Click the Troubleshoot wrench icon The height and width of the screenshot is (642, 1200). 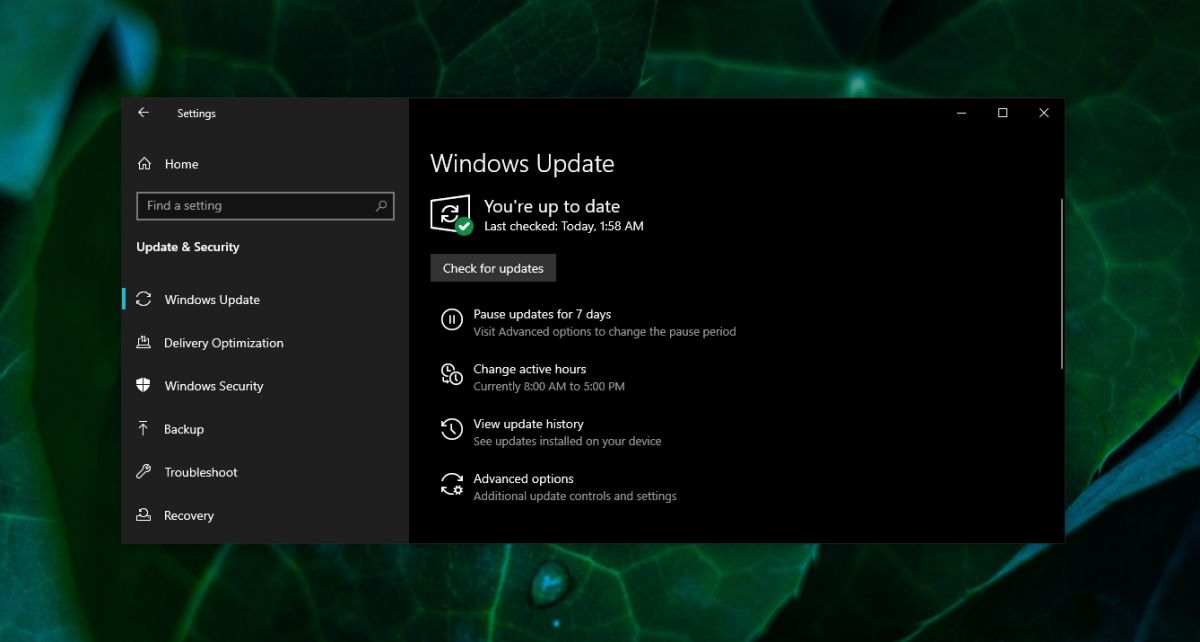pyautogui.click(x=144, y=472)
